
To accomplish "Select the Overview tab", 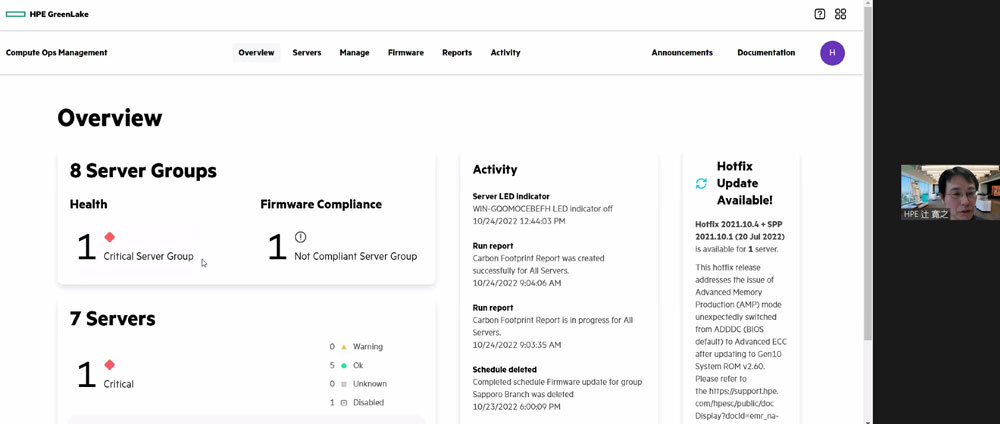I will tap(256, 53).
